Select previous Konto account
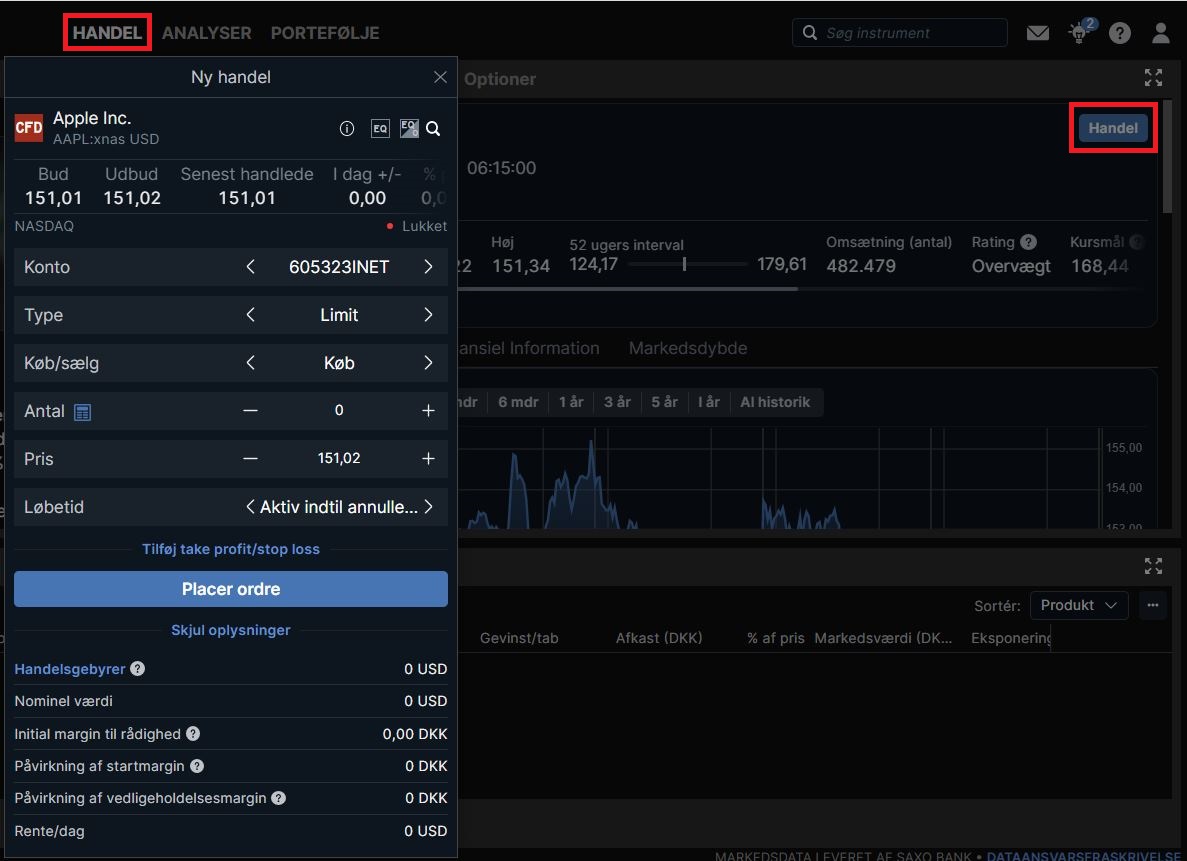Screen dimensions: 1187x861 [x=251, y=267]
